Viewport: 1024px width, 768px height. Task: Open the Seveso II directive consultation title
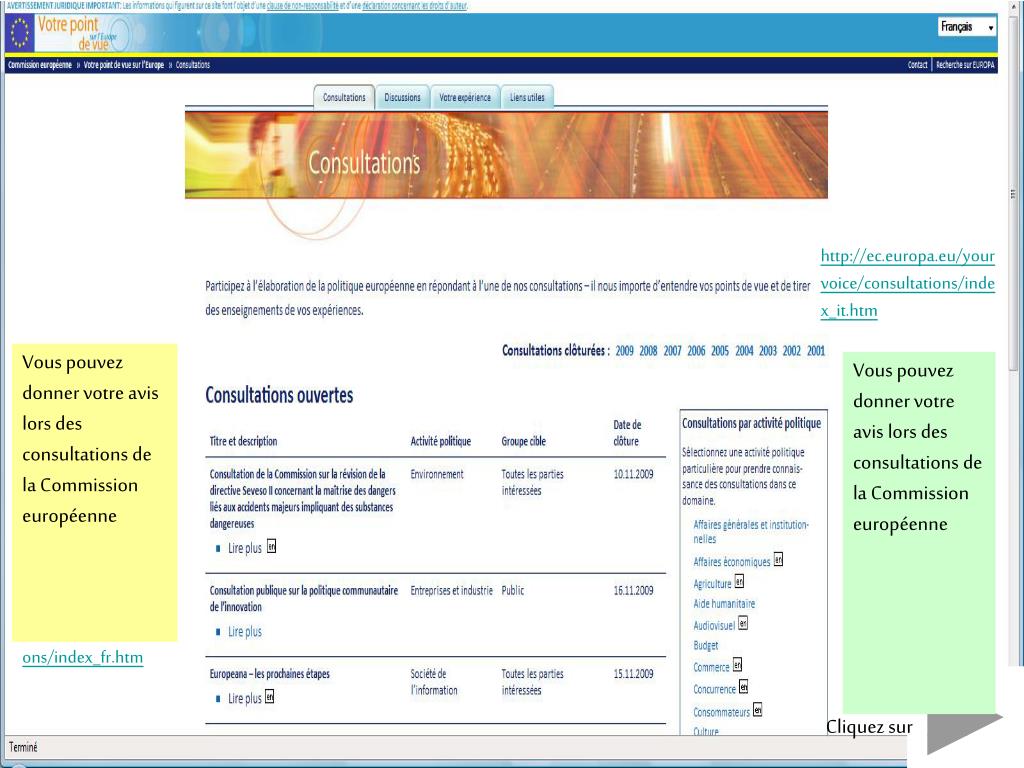[x=302, y=498]
